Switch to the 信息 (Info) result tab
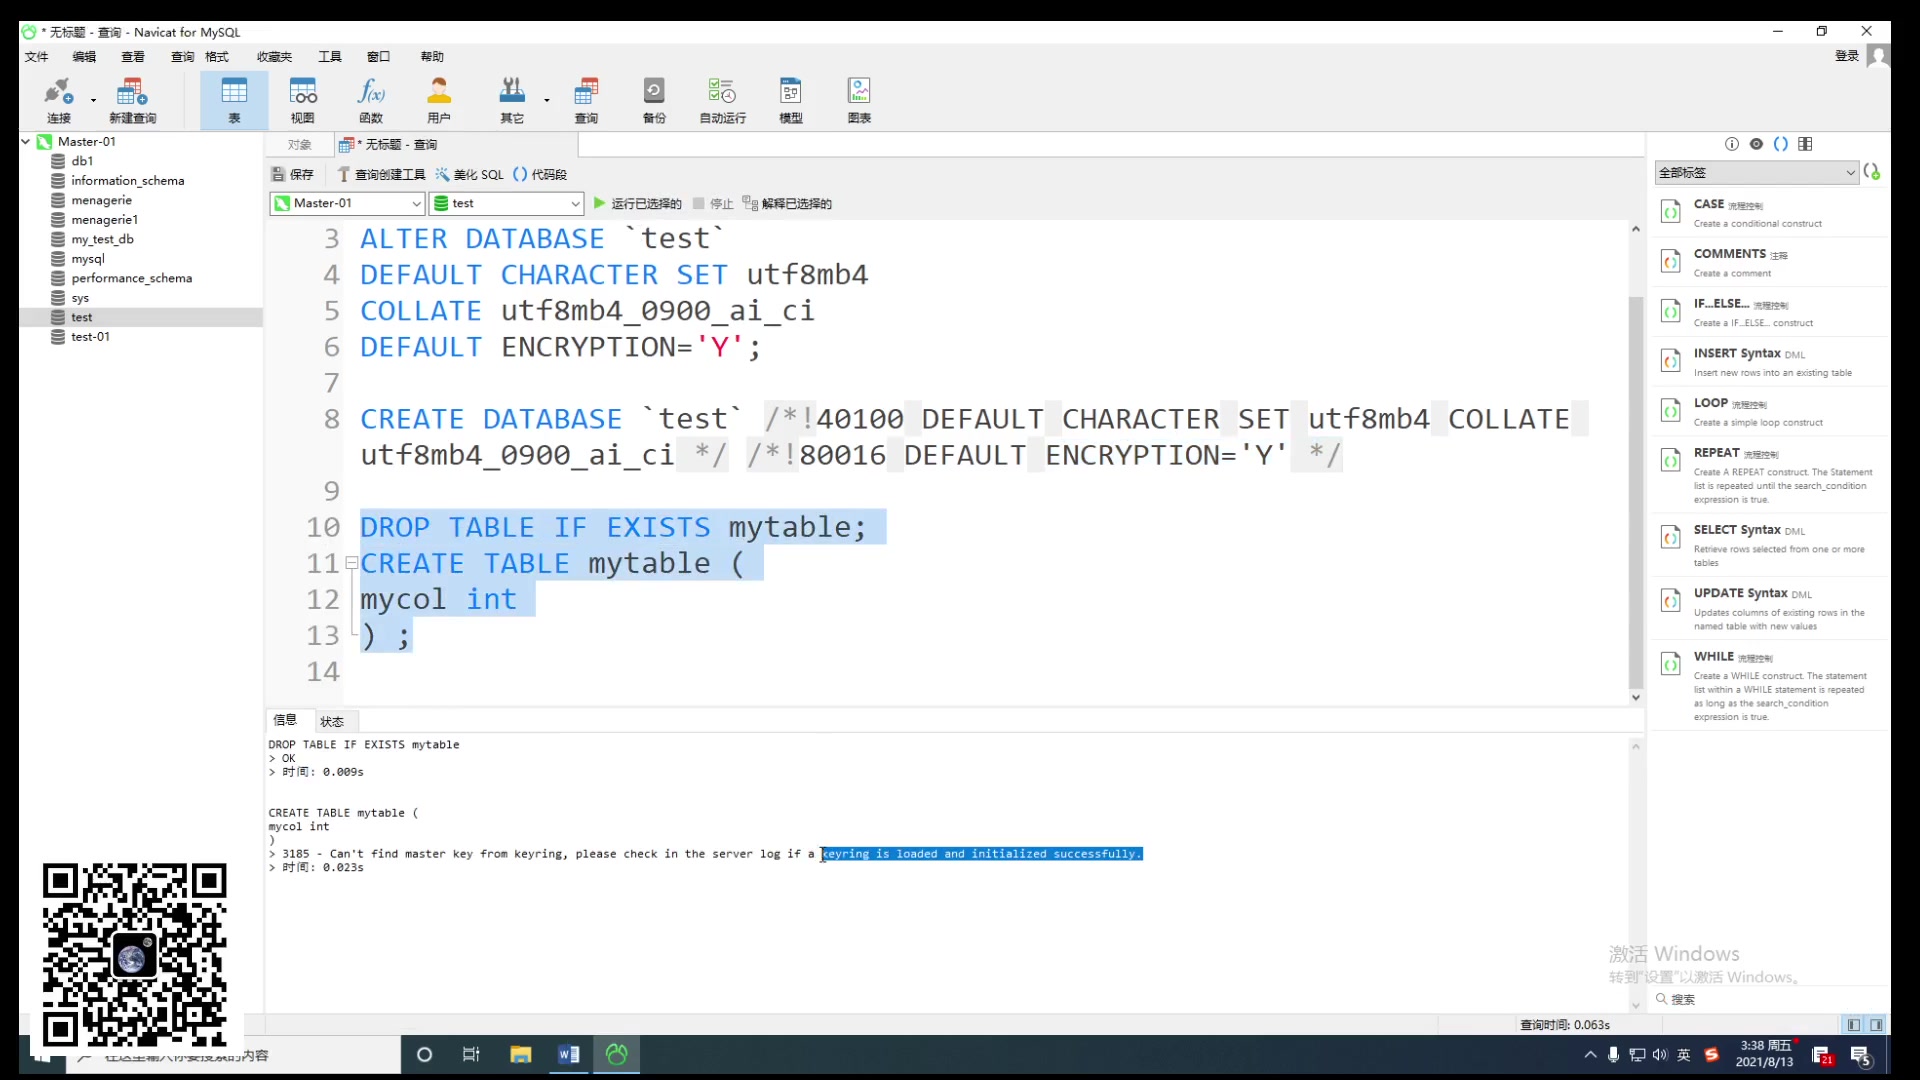 tap(285, 720)
